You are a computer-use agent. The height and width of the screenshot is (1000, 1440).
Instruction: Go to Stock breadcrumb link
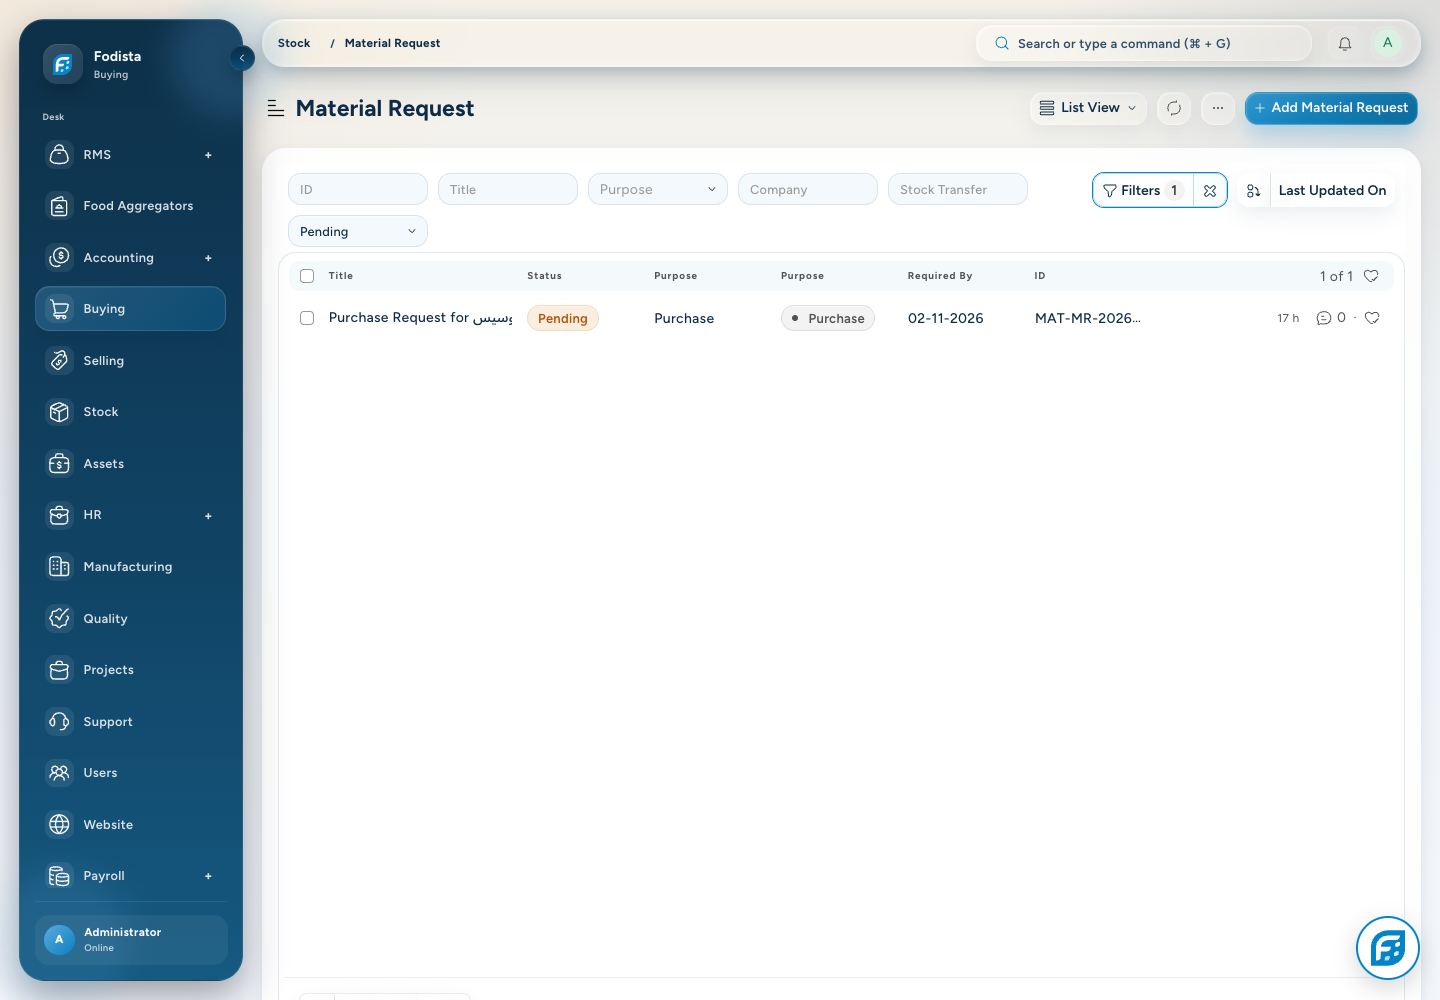294,43
